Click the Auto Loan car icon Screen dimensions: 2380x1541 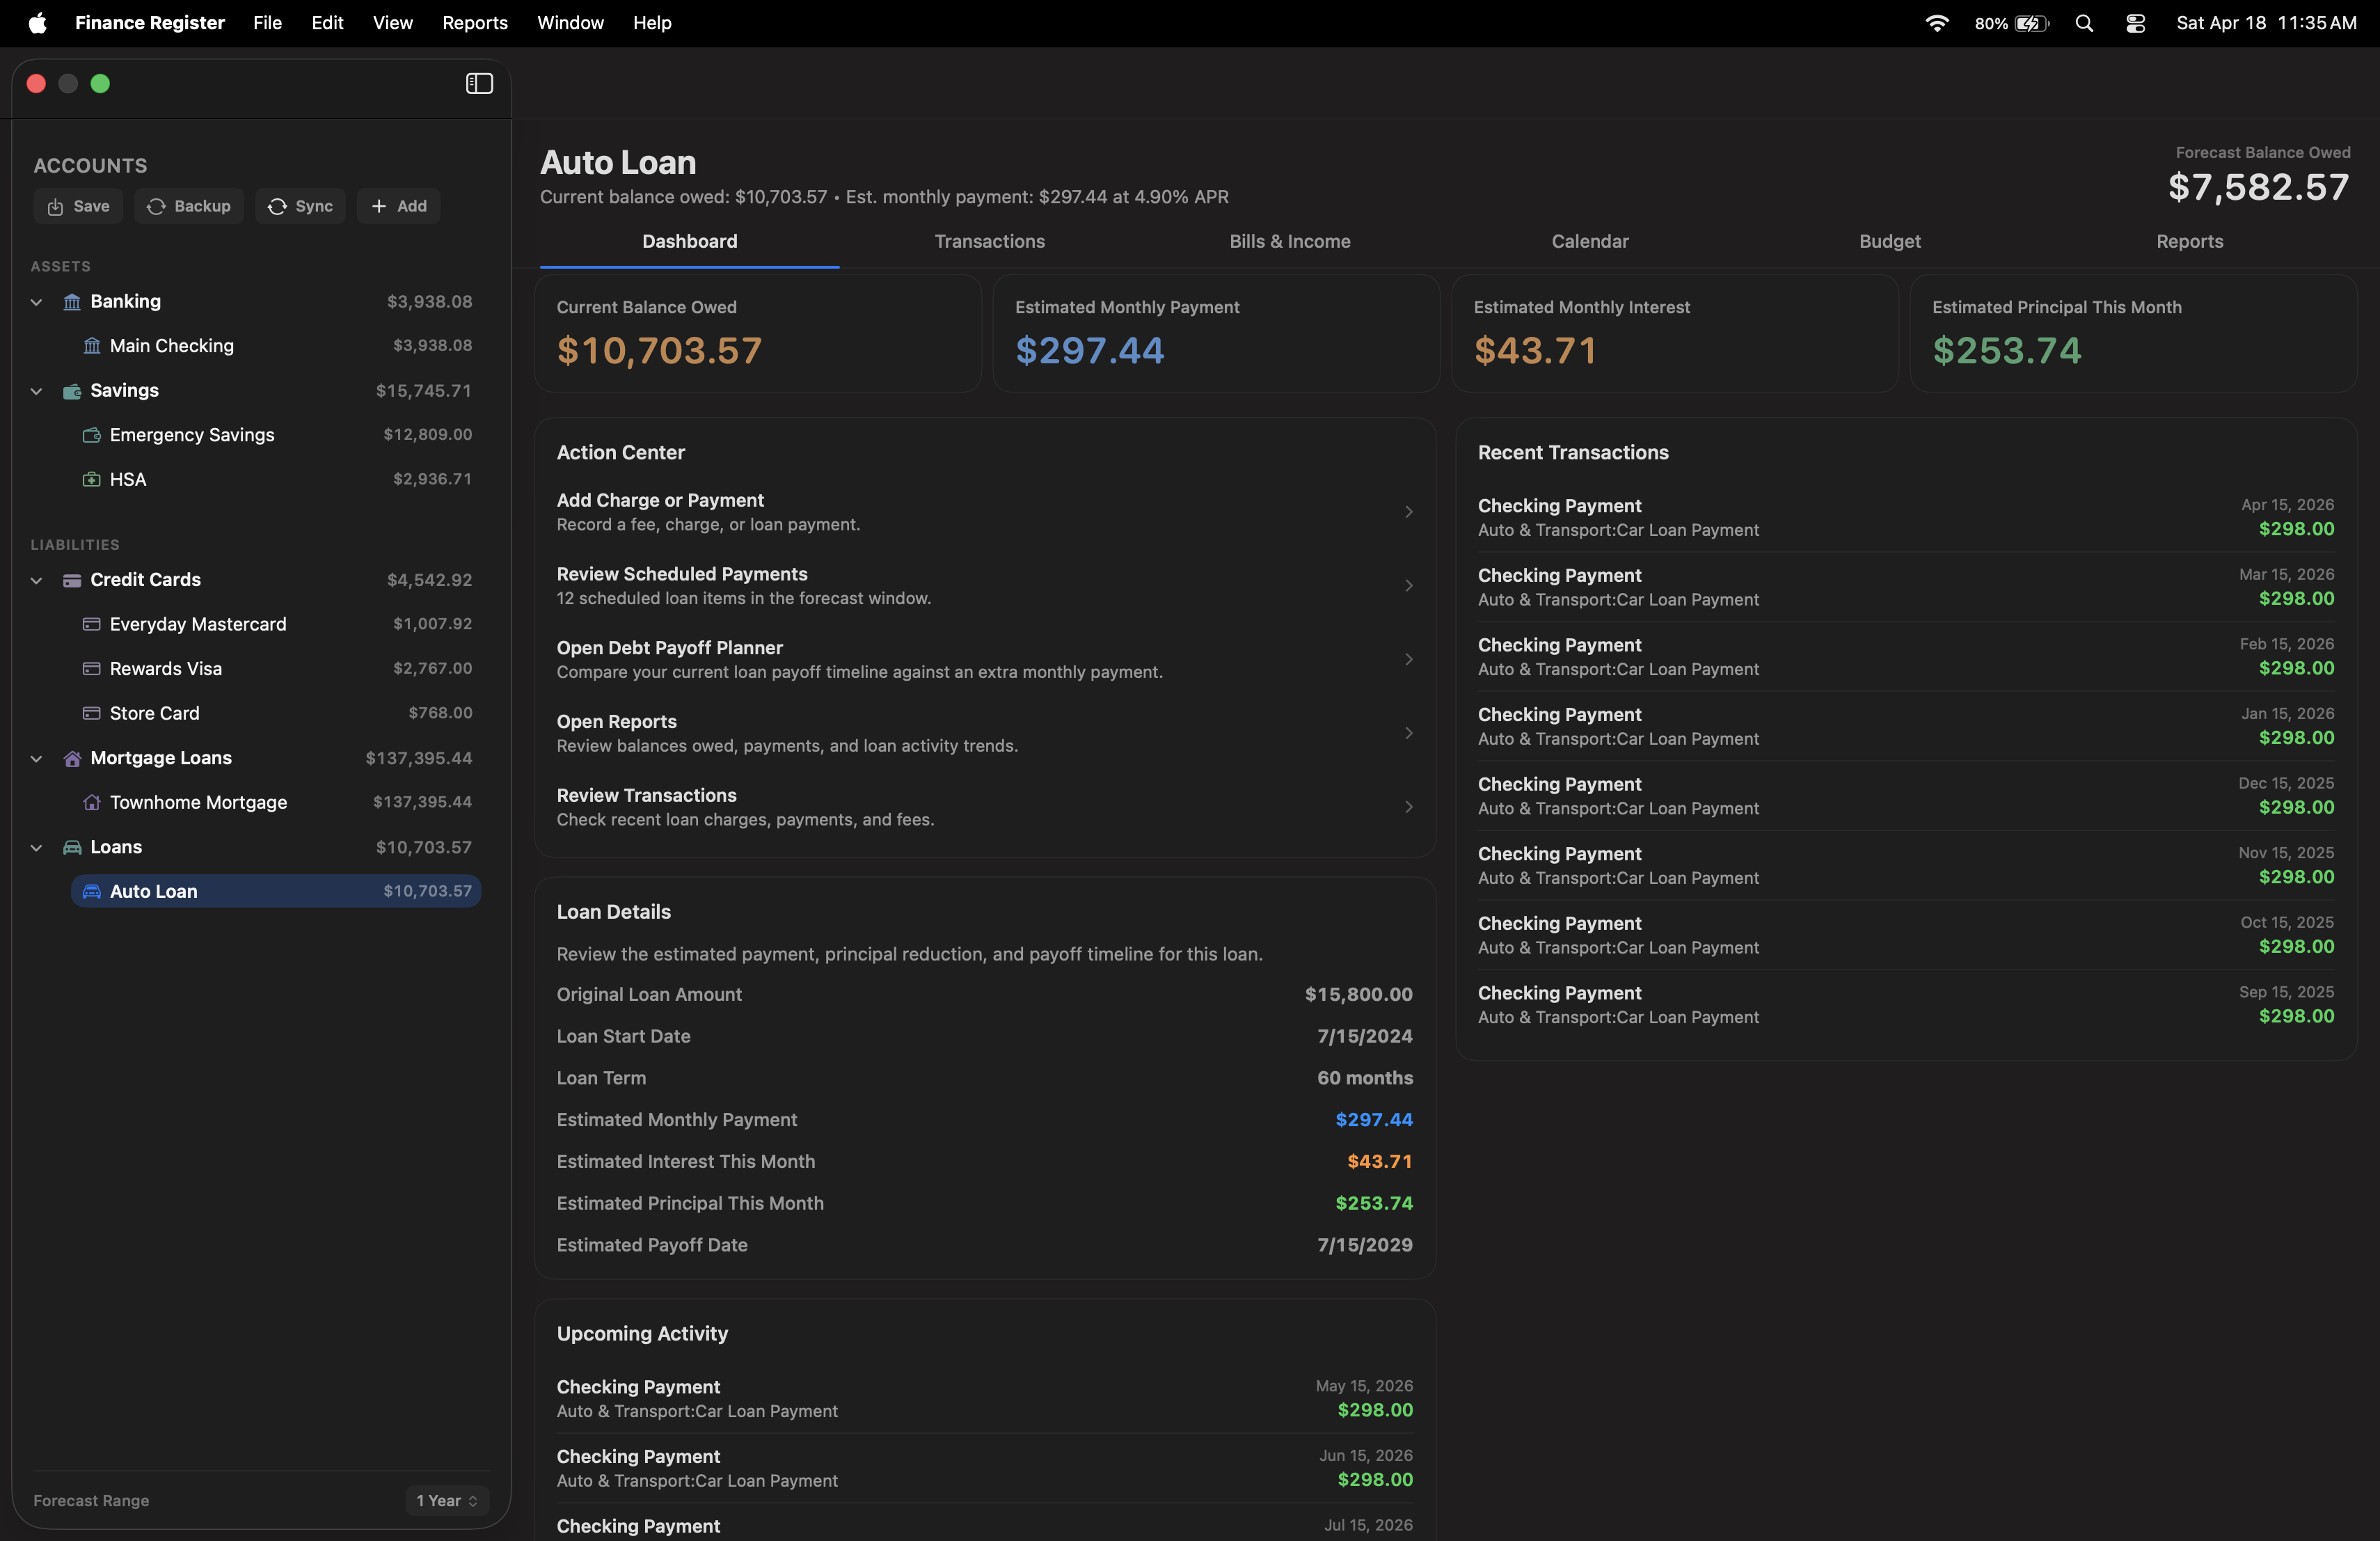click(92, 891)
